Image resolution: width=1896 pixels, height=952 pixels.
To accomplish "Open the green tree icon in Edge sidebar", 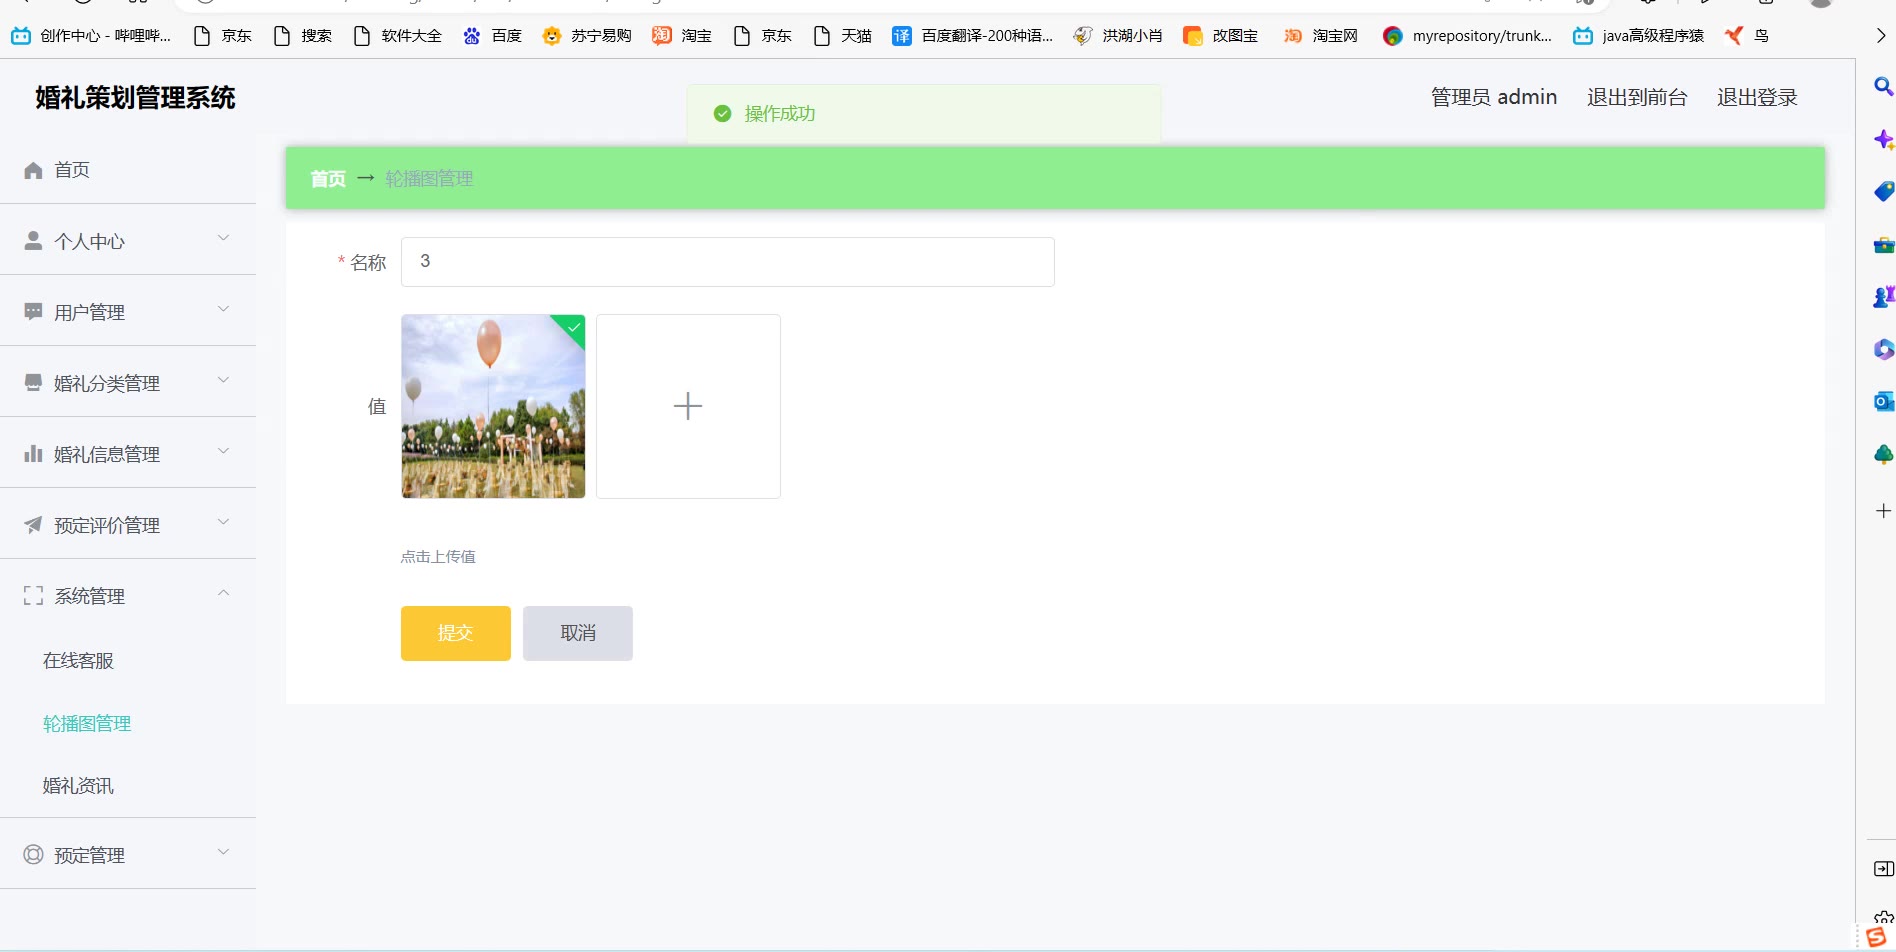I will tap(1883, 454).
